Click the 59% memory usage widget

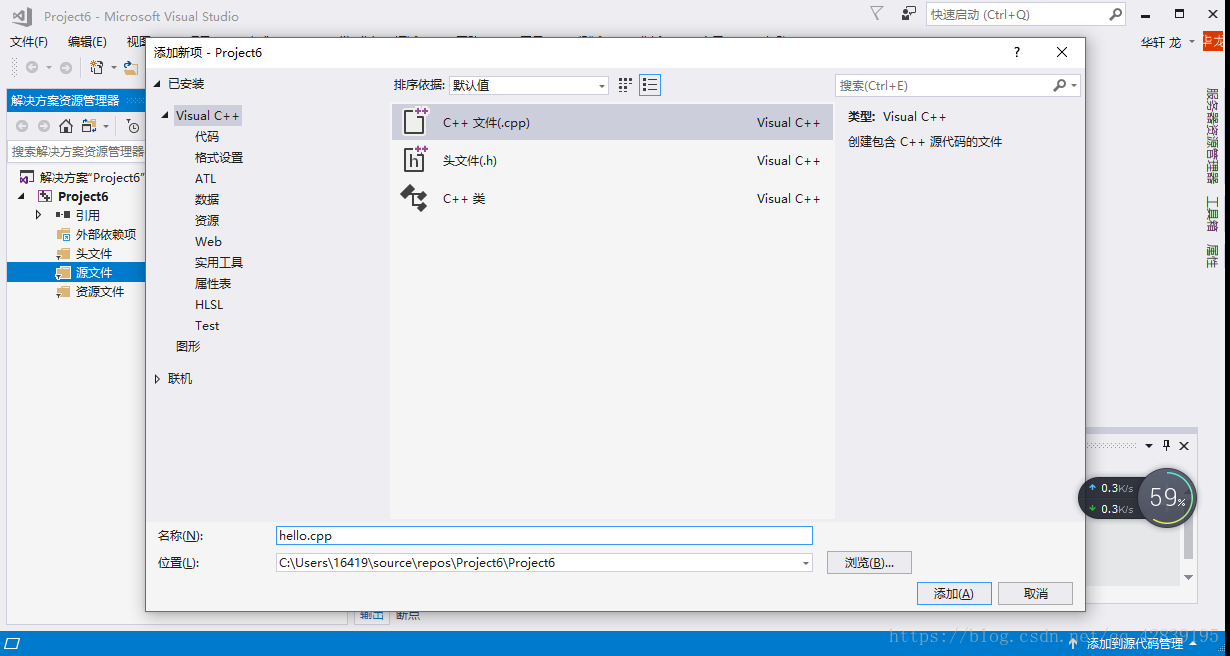click(1167, 498)
